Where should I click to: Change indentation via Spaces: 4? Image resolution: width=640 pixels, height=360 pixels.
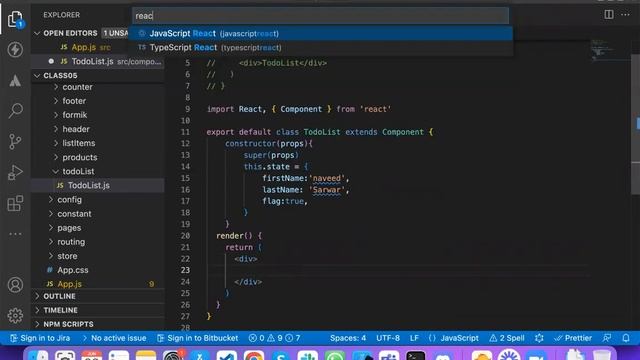click(x=348, y=338)
